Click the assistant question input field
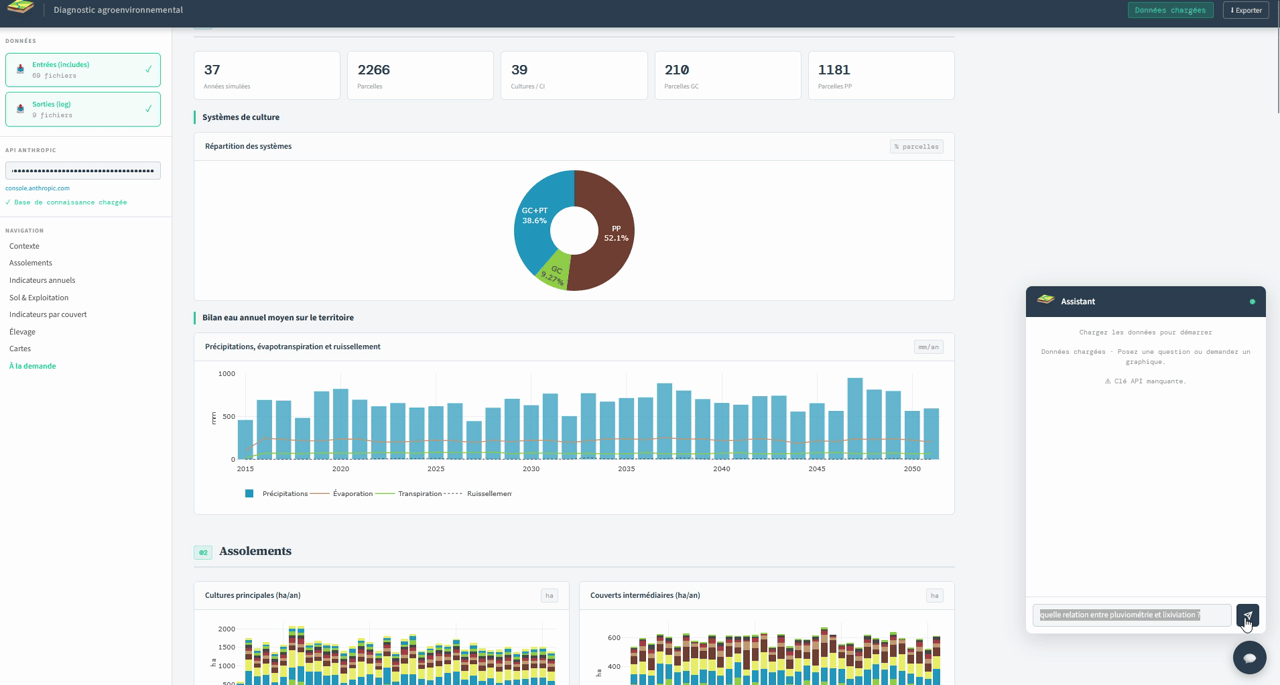This screenshot has width=1280, height=685. coord(1132,615)
